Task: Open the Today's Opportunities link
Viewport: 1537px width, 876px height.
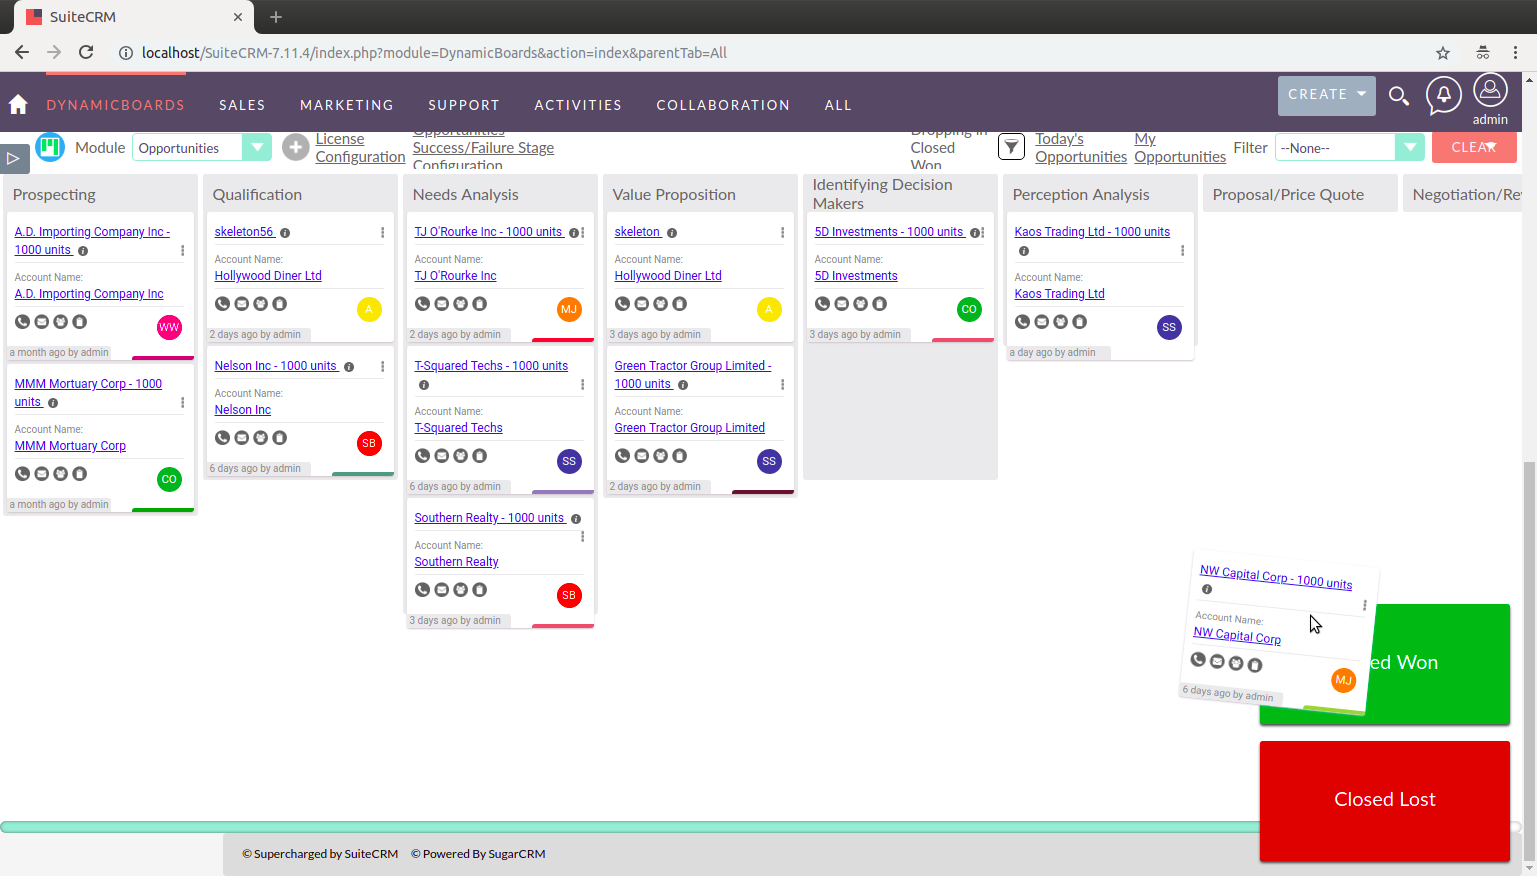Action: [x=1080, y=147]
